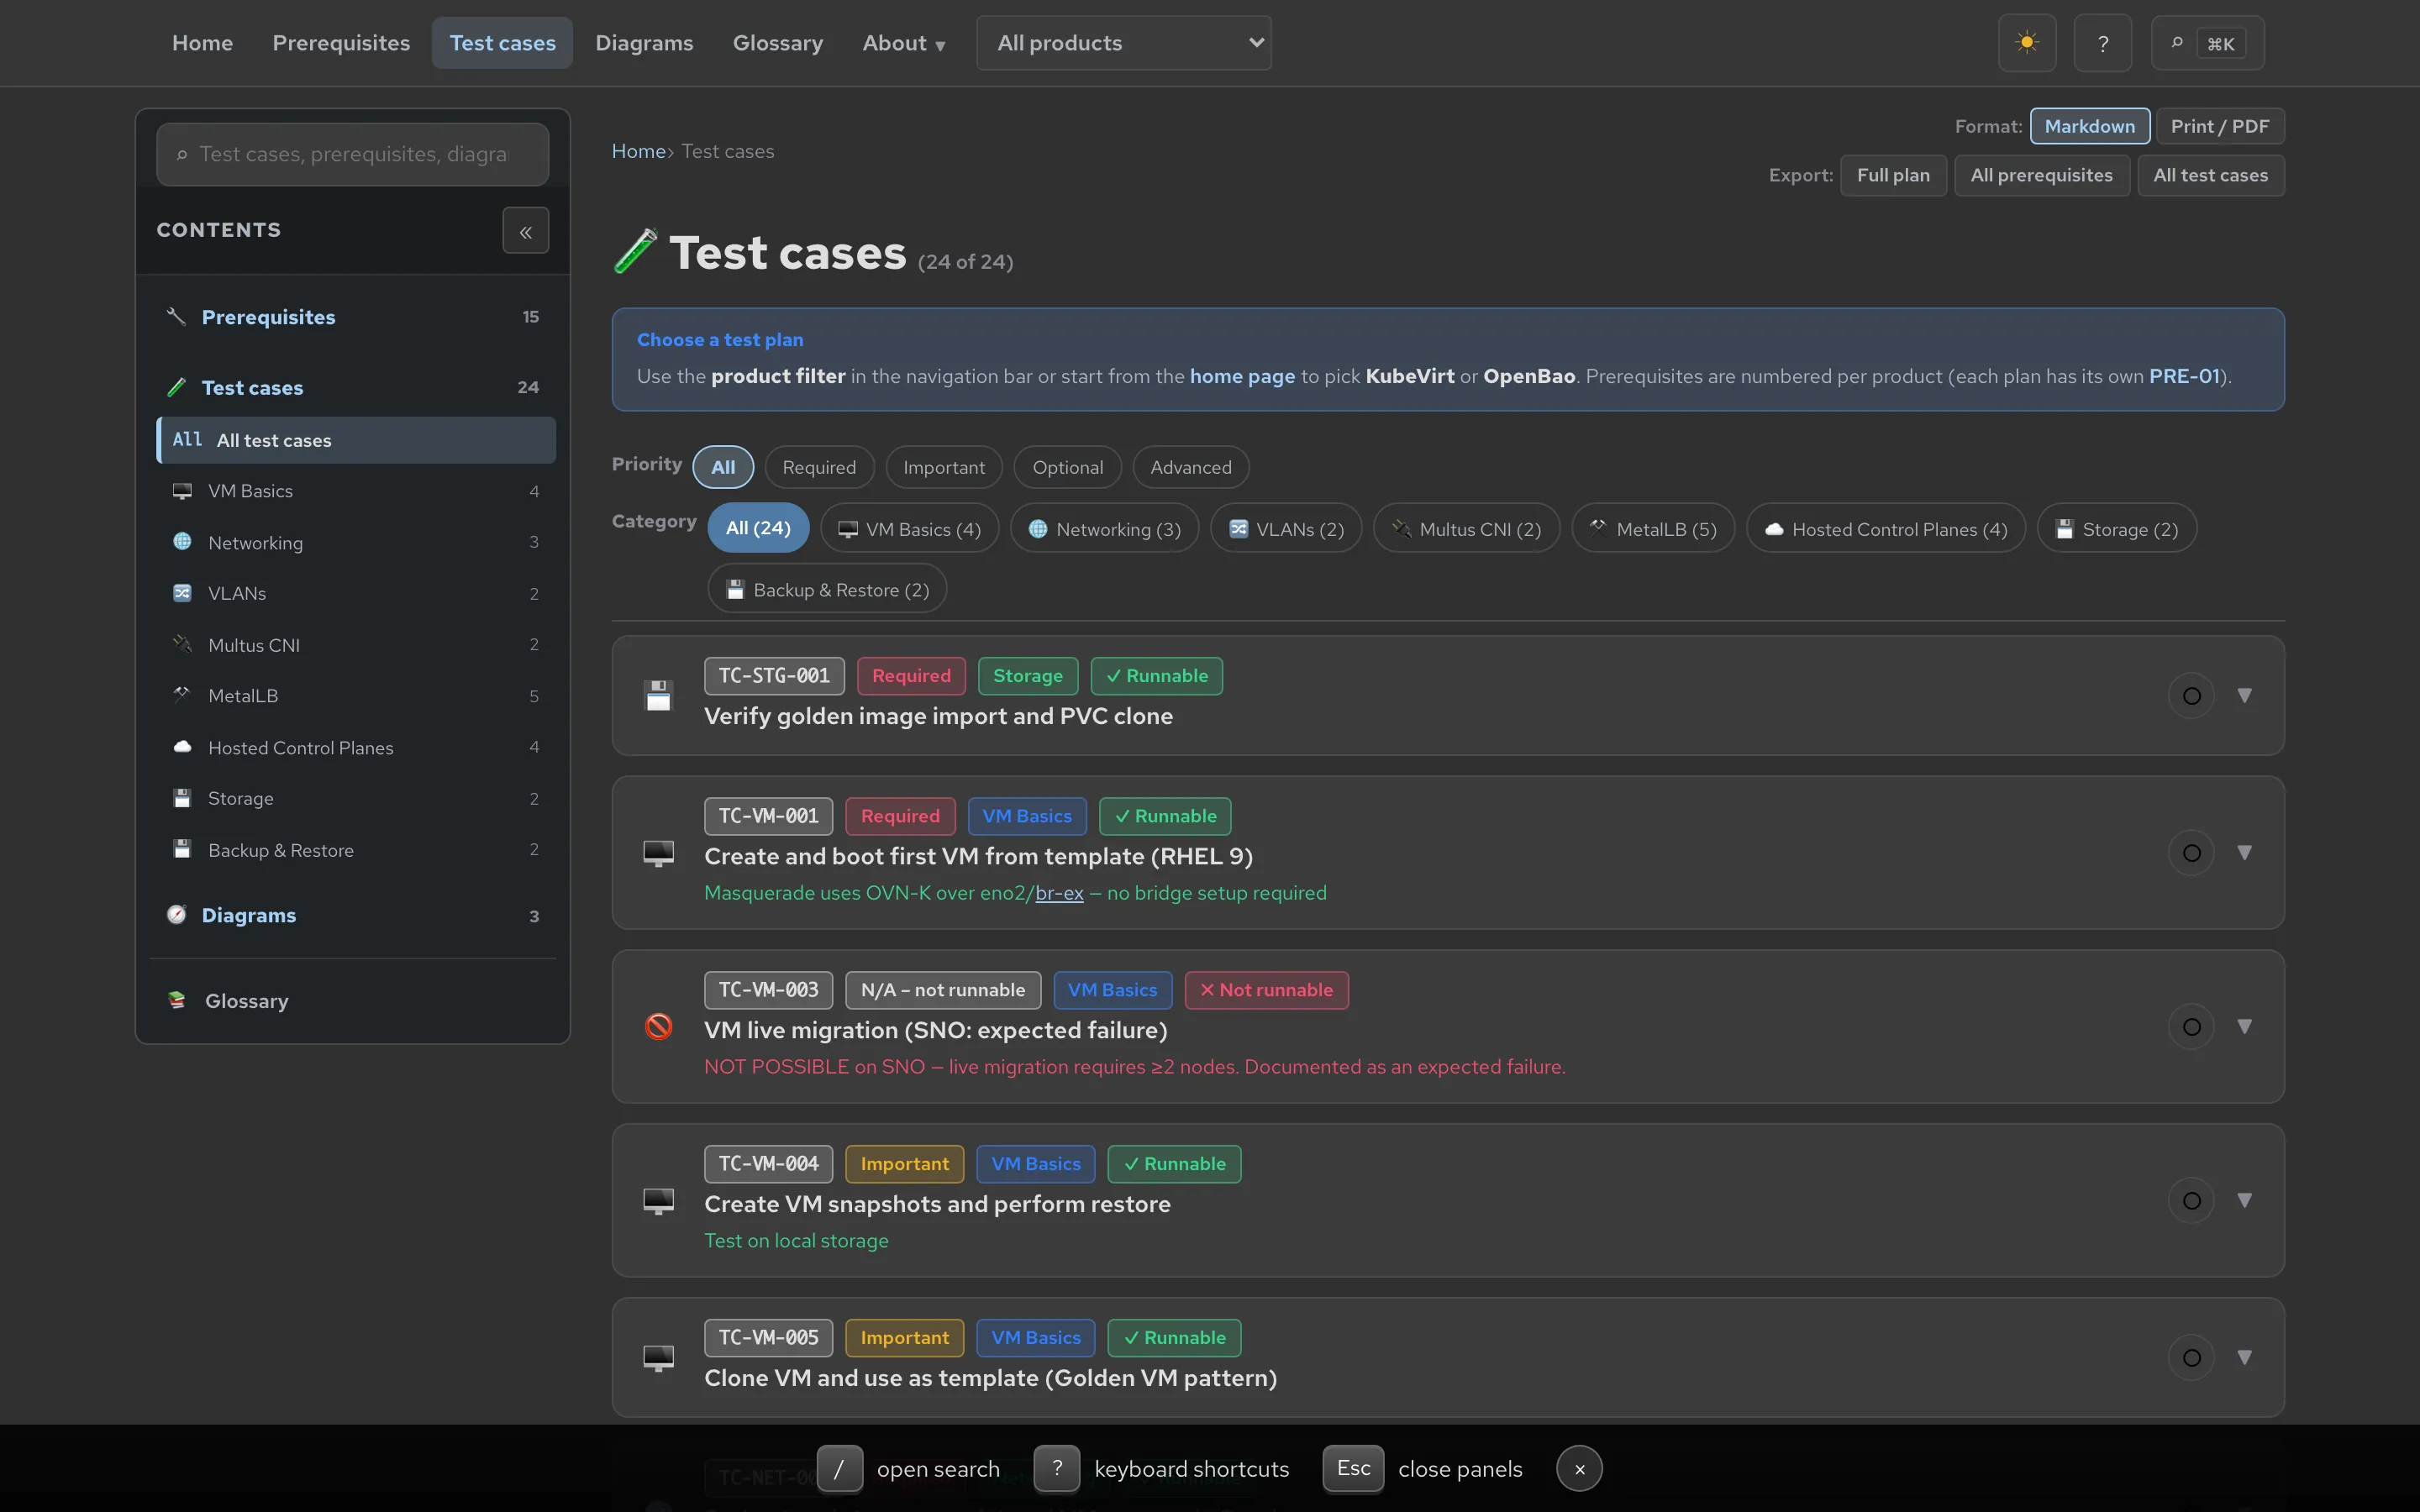This screenshot has width=2420, height=1512.
Task: Click the VLANs shuffle icon in sidebar
Action: coord(182,593)
